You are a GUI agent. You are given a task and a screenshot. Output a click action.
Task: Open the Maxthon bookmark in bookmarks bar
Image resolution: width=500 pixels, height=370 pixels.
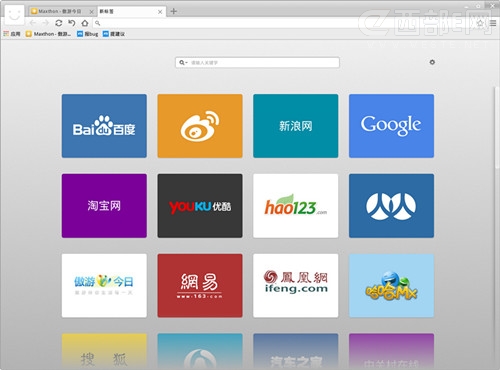(x=48, y=34)
